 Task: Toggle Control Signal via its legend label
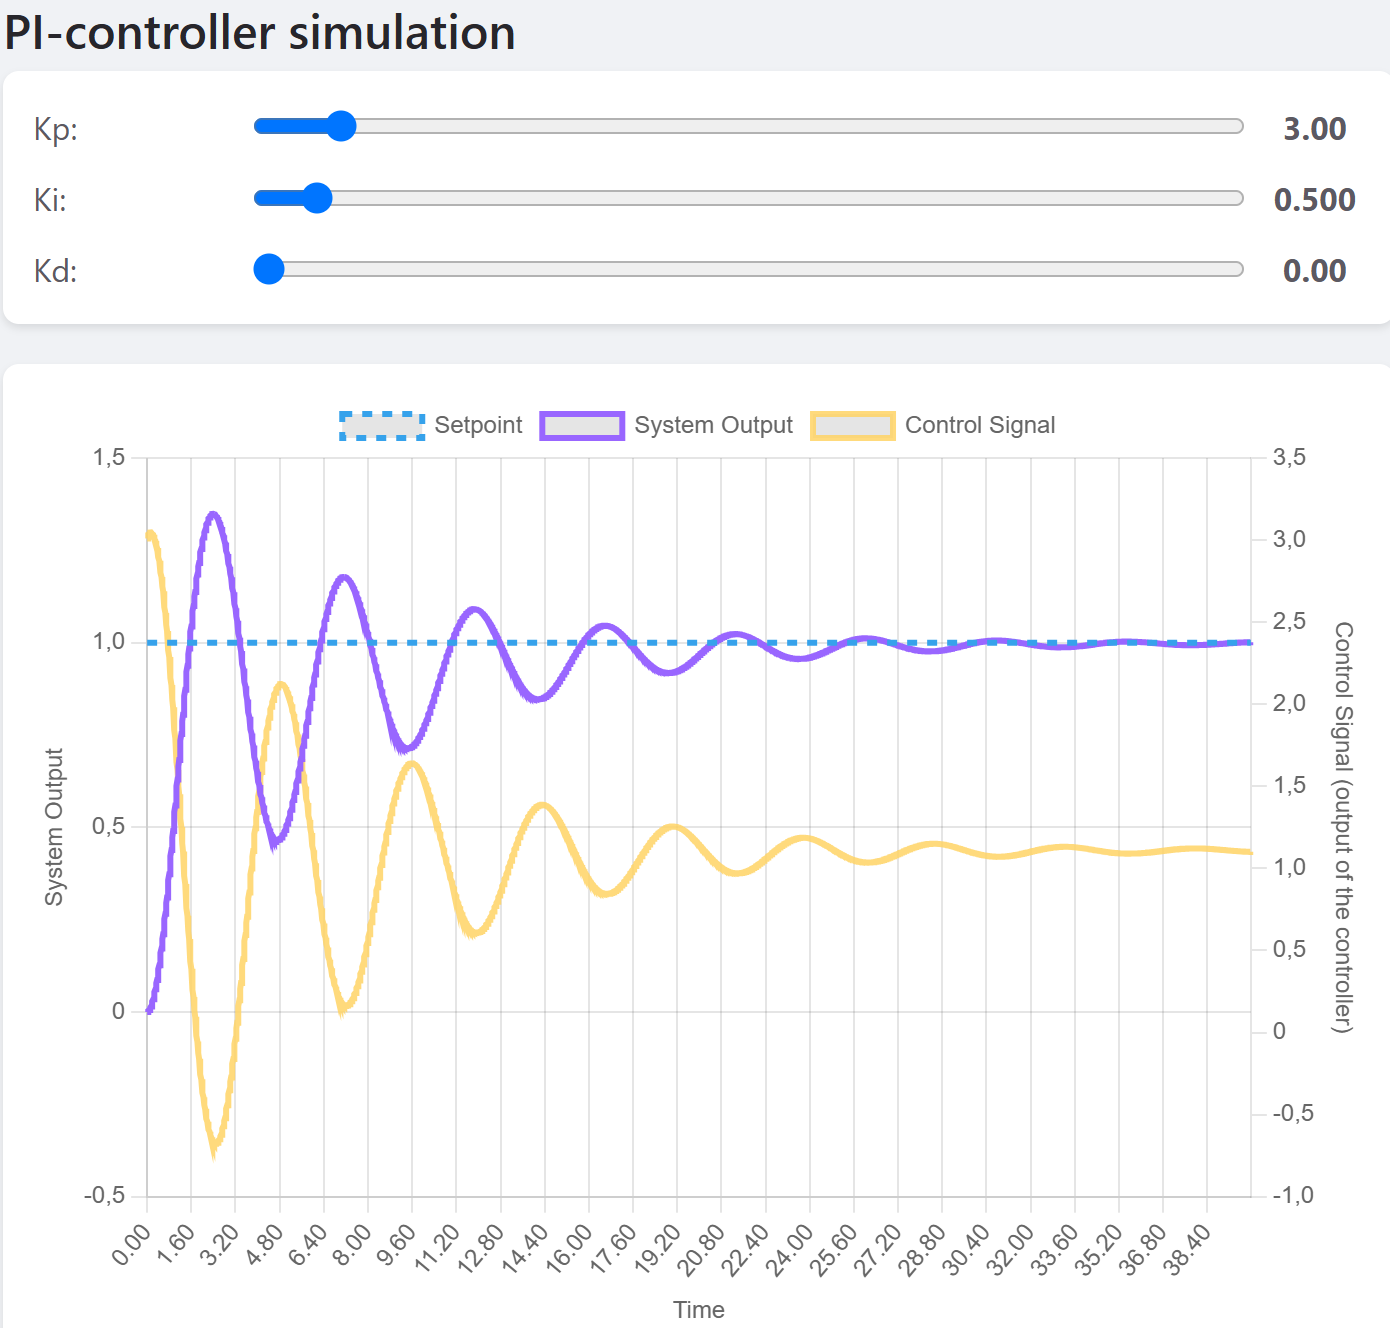click(979, 426)
